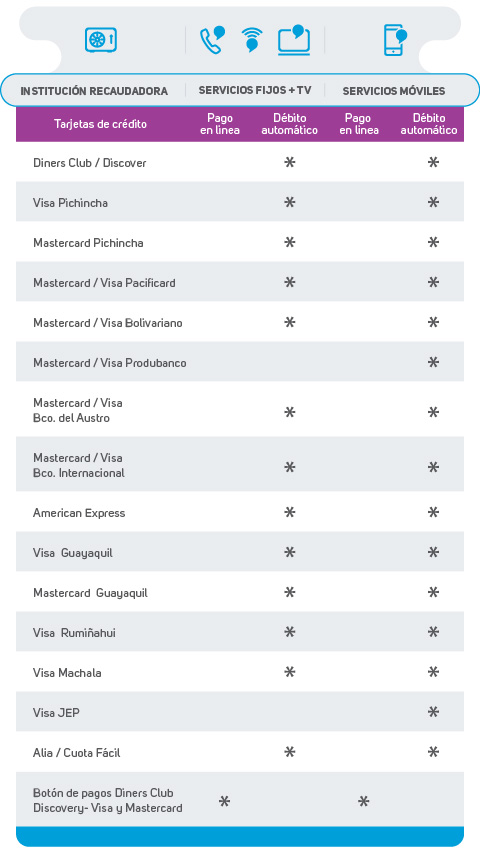Screen dimensions: 480x850
Task: Click Mastercard / Visa Produbanco mobile asterisk
Action: click(433, 362)
